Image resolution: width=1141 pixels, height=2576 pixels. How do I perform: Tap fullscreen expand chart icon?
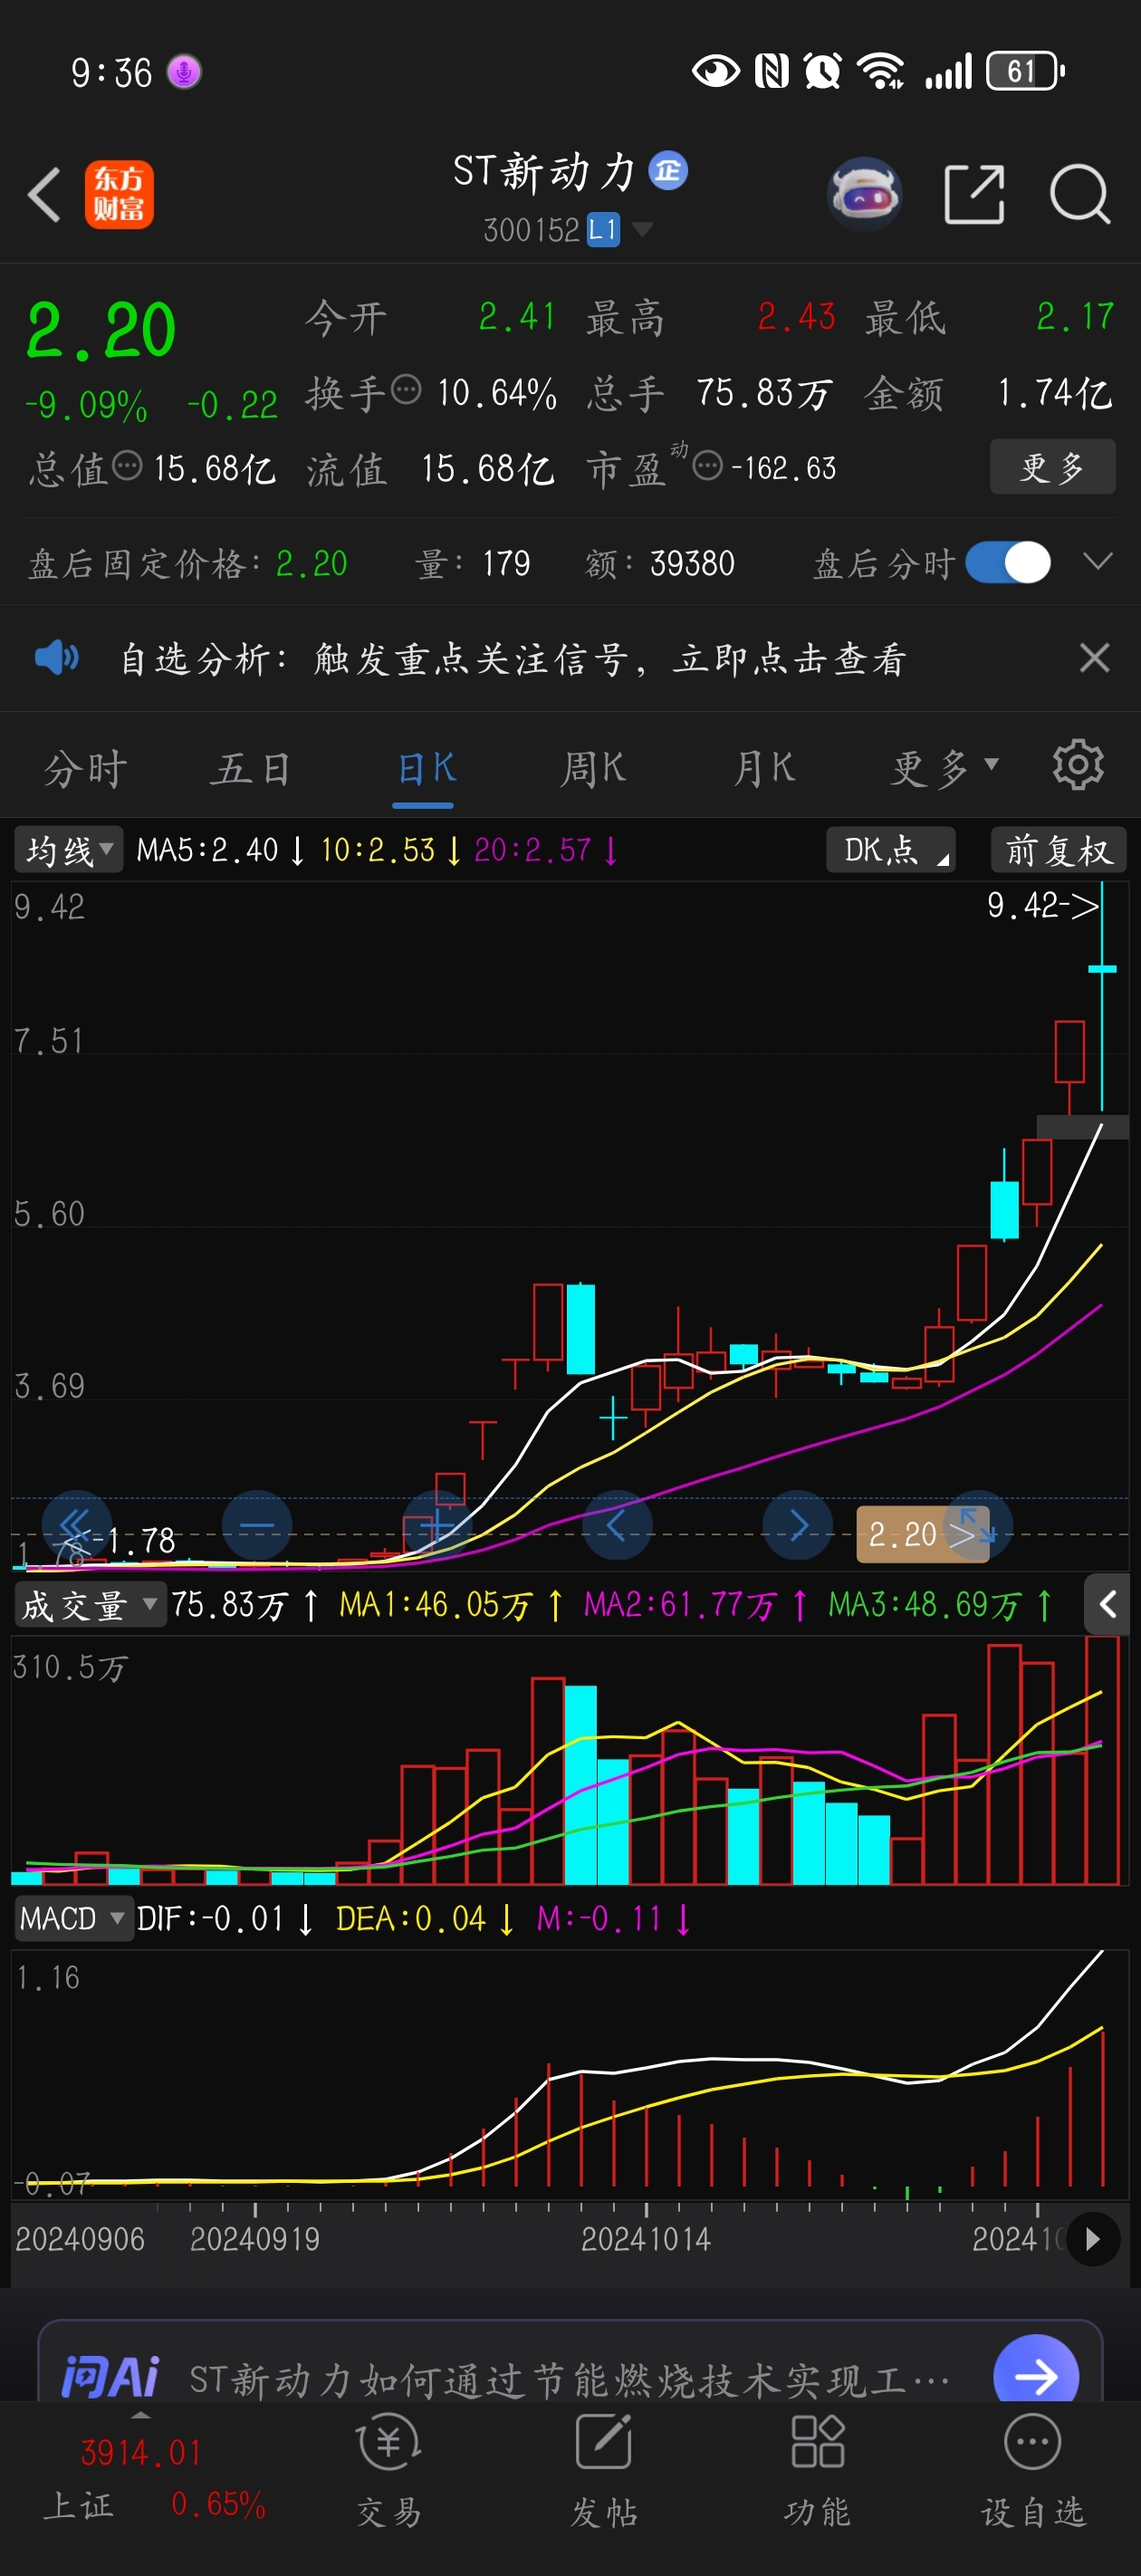click(x=977, y=1525)
